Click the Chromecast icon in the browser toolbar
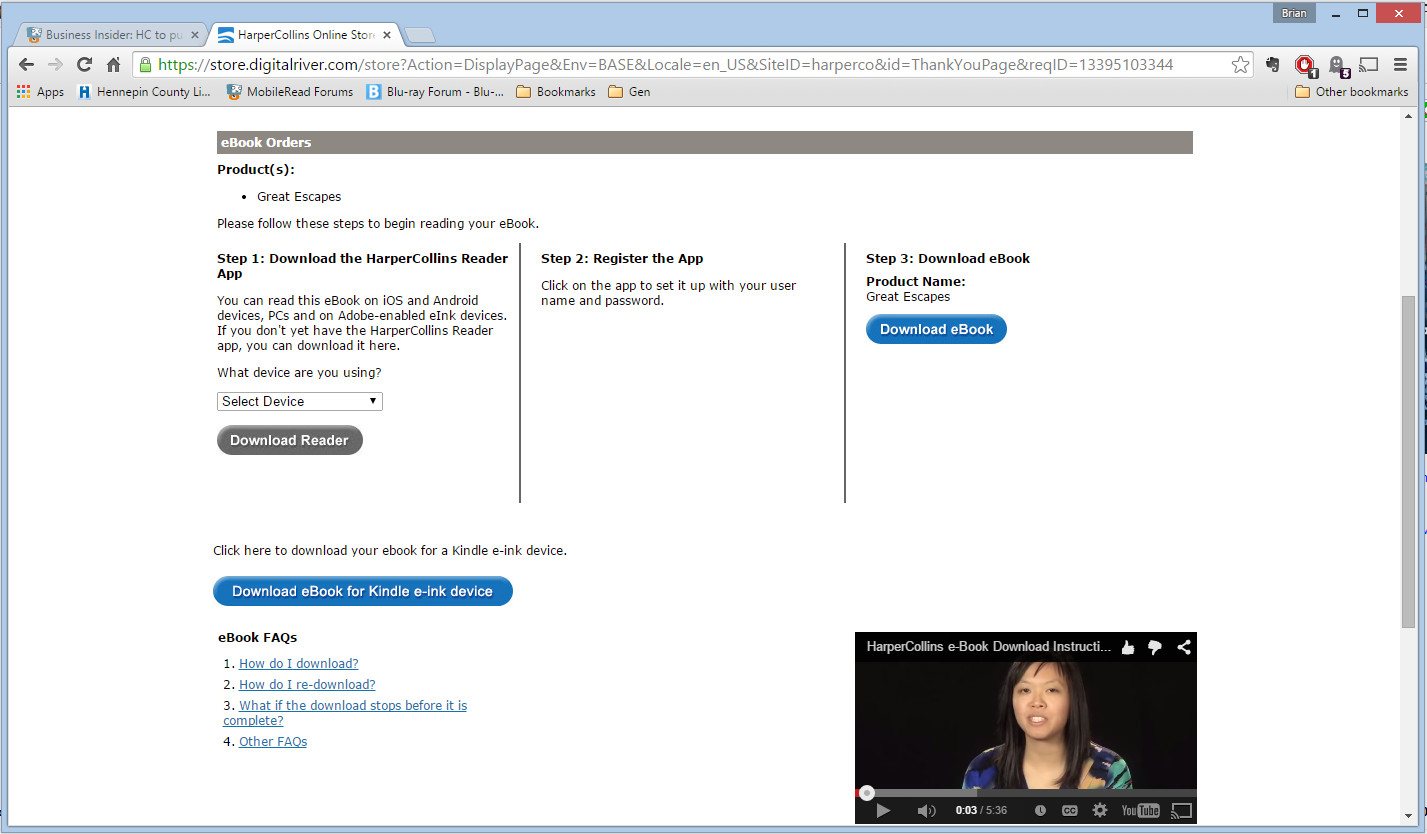 [1369, 65]
